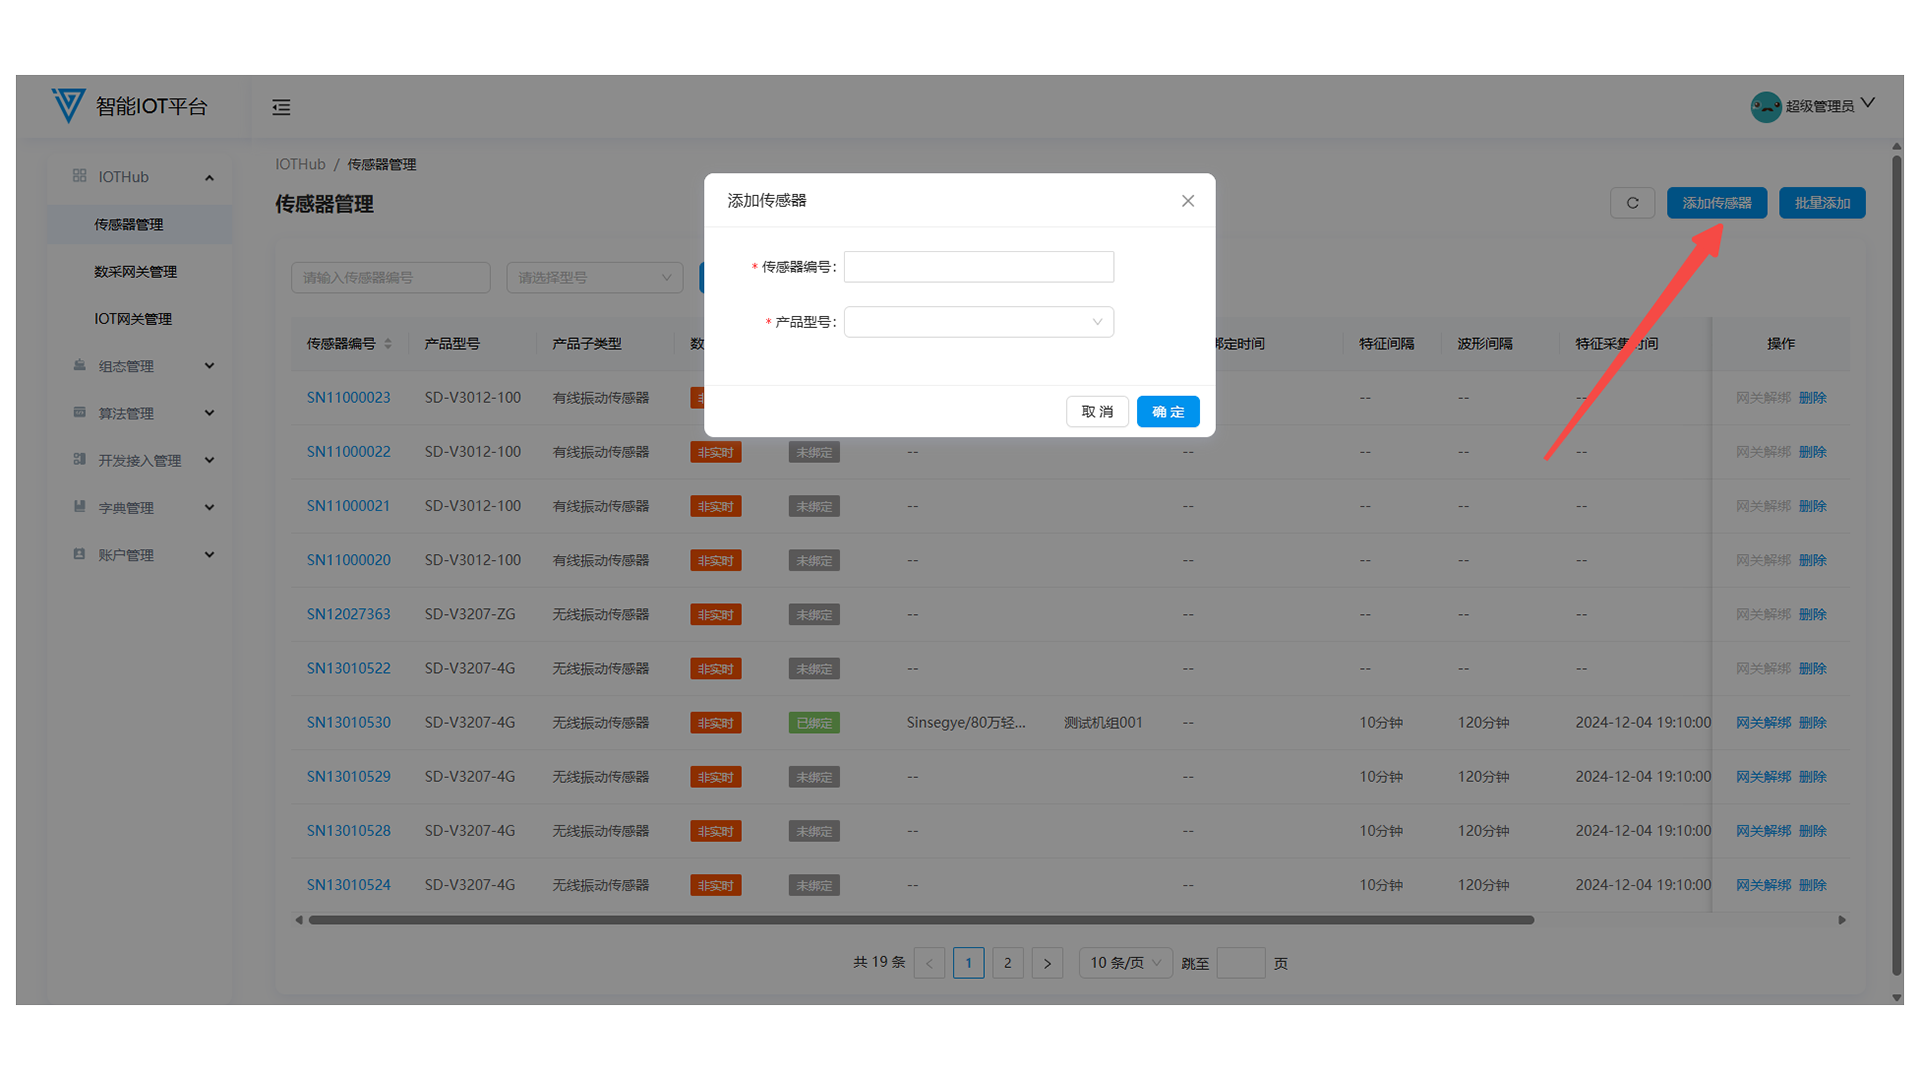Click the jump-to page input box
Viewport: 1920px width, 1080px height.
(1241, 963)
